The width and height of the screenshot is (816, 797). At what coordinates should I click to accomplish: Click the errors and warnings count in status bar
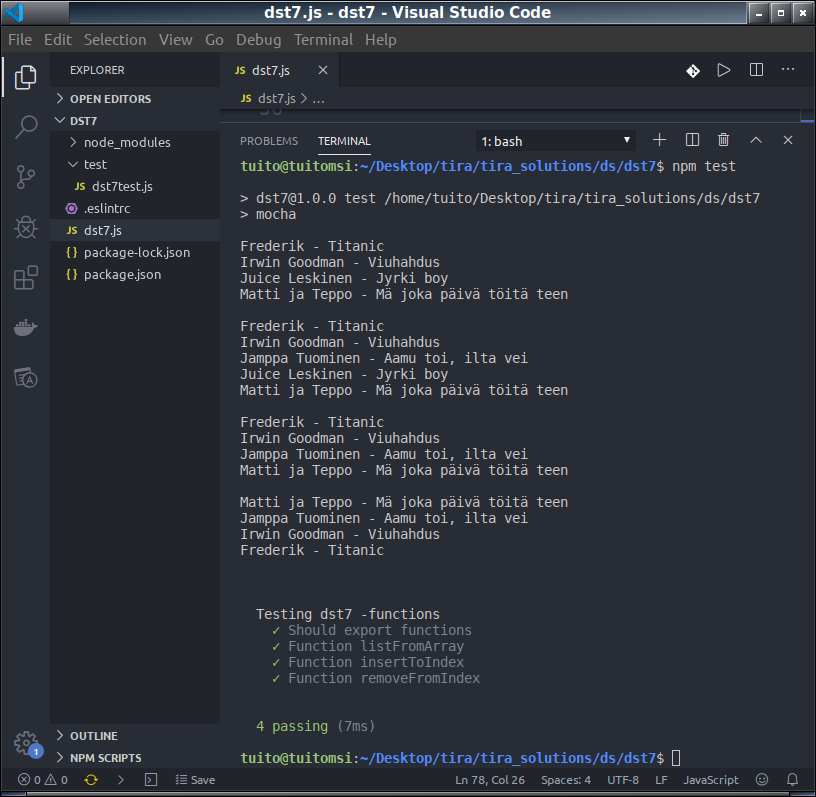(x=43, y=780)
